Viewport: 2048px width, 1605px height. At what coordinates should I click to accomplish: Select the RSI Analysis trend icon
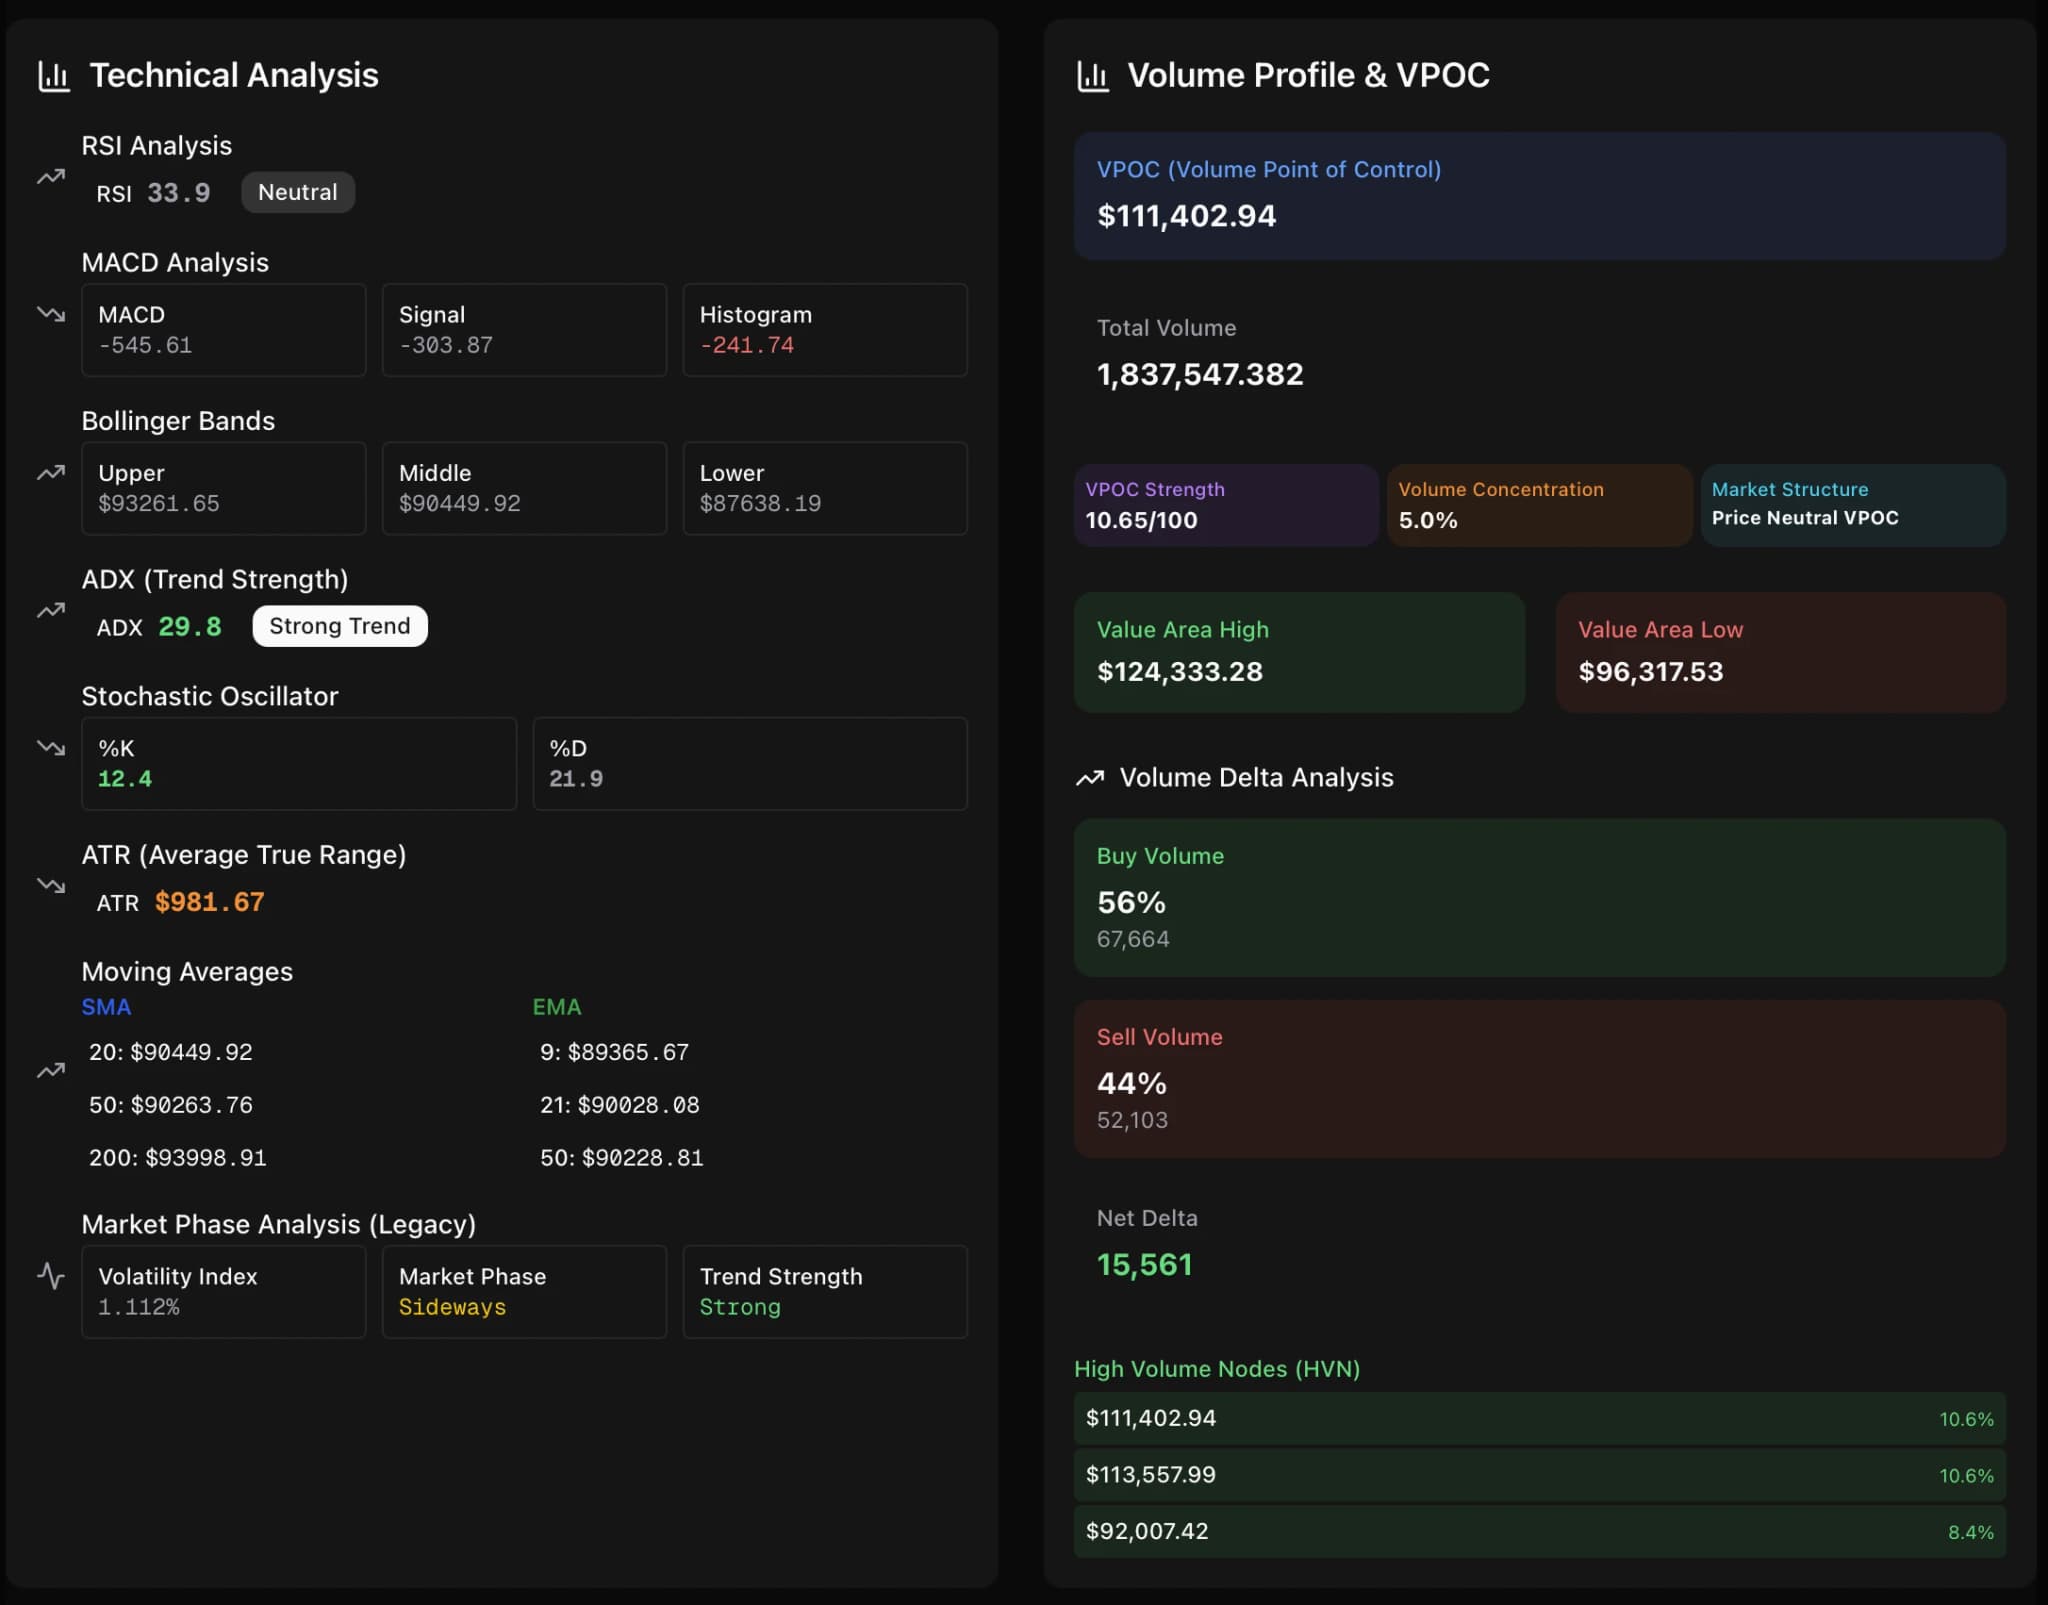(x=49, y=176)
